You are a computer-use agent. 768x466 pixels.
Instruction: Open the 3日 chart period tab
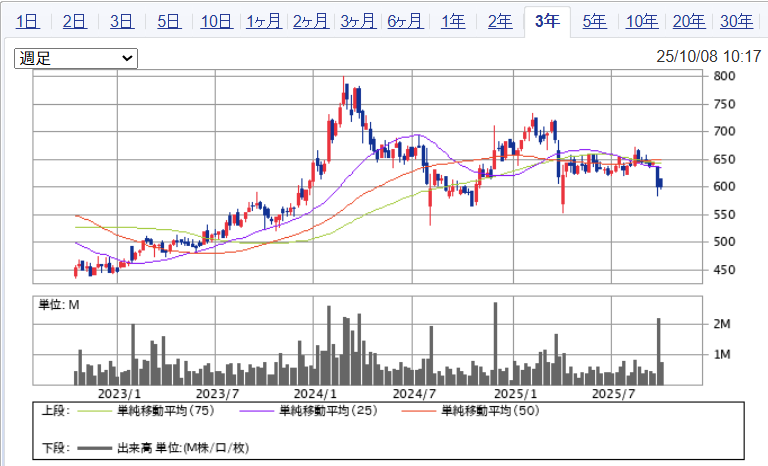click(122, 21)
